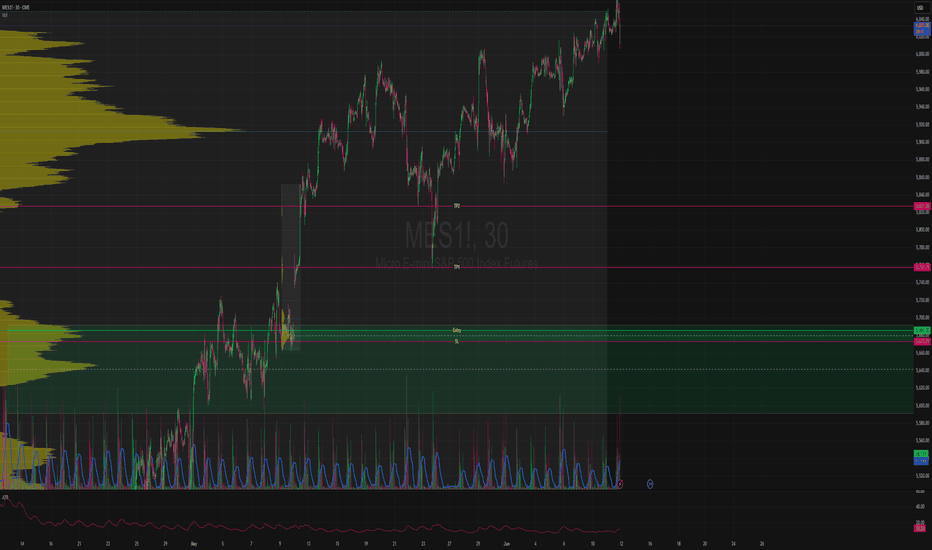Click the TP2 pink price tag on the price axis
932x550 pixels.
(922, 206)
